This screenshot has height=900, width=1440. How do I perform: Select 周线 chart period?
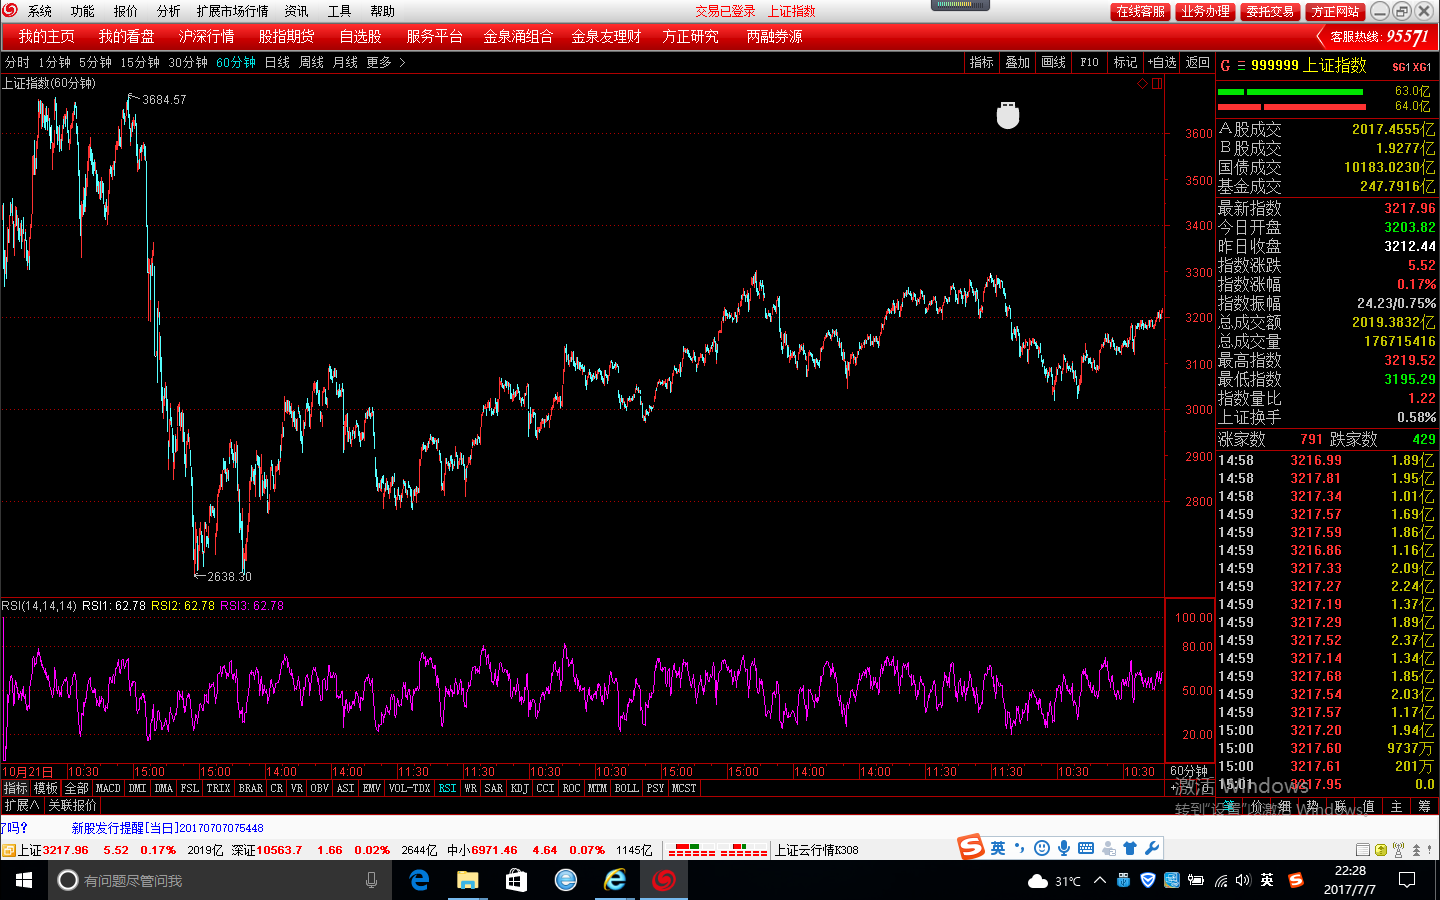pos(311,62)
